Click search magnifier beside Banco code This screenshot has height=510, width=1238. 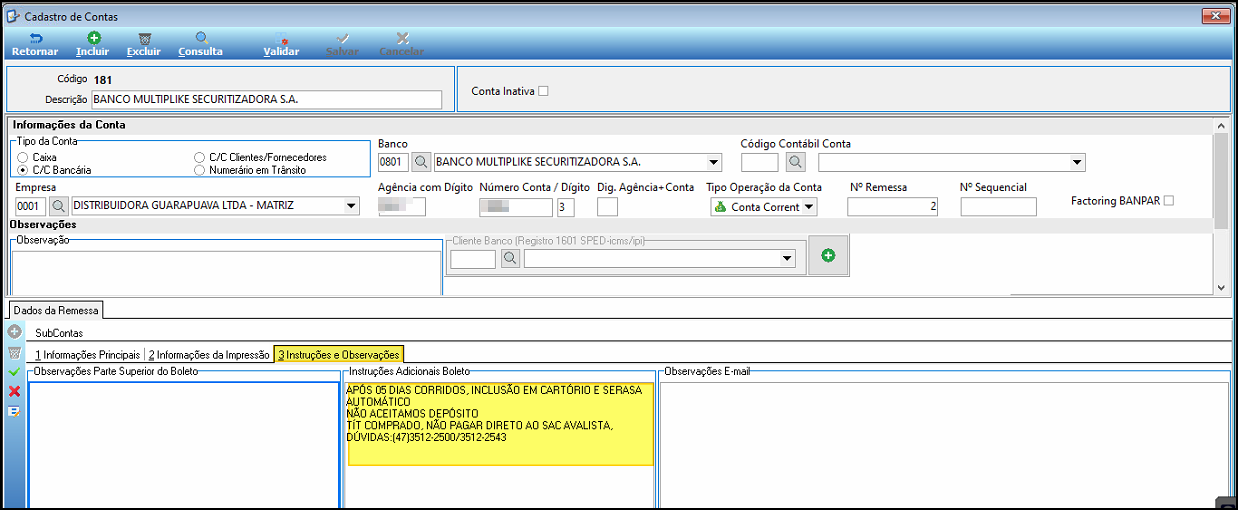coord(422,162)
